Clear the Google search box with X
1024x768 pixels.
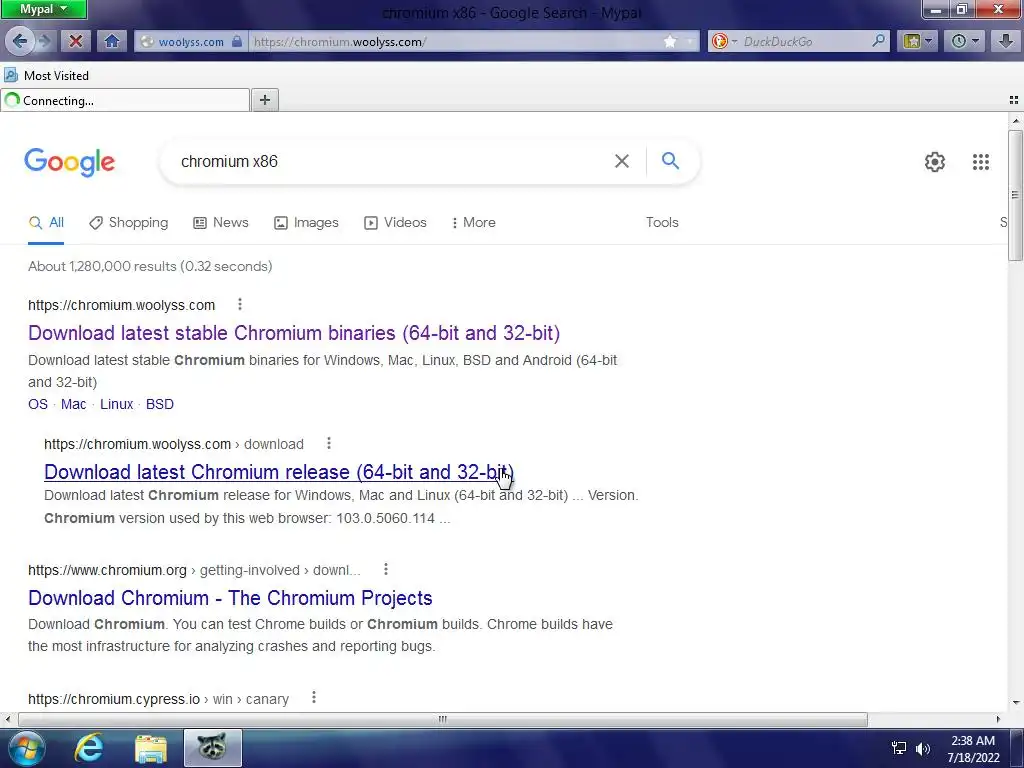point(622,161)
